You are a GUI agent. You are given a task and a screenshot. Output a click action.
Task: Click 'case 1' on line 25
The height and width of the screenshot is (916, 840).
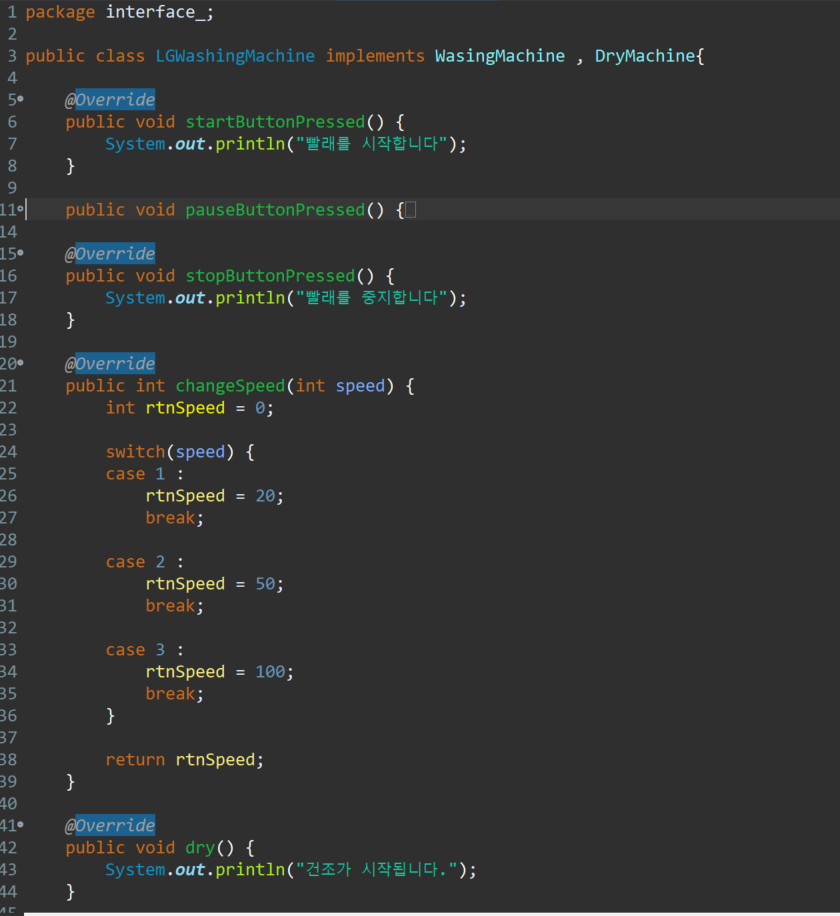tap(135, 474)
